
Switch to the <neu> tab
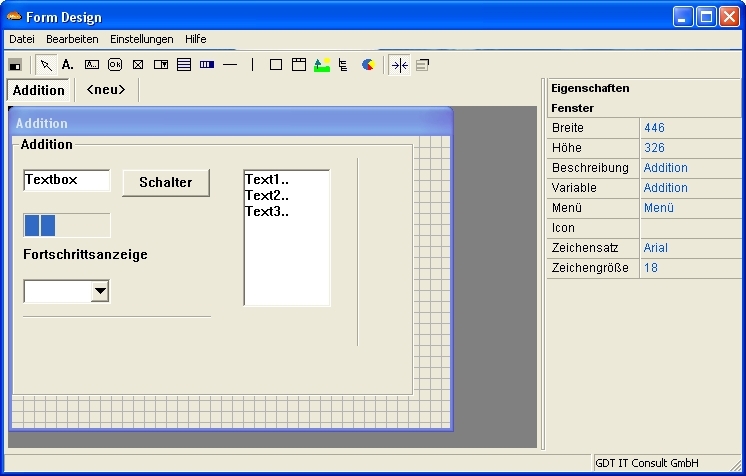106,90
